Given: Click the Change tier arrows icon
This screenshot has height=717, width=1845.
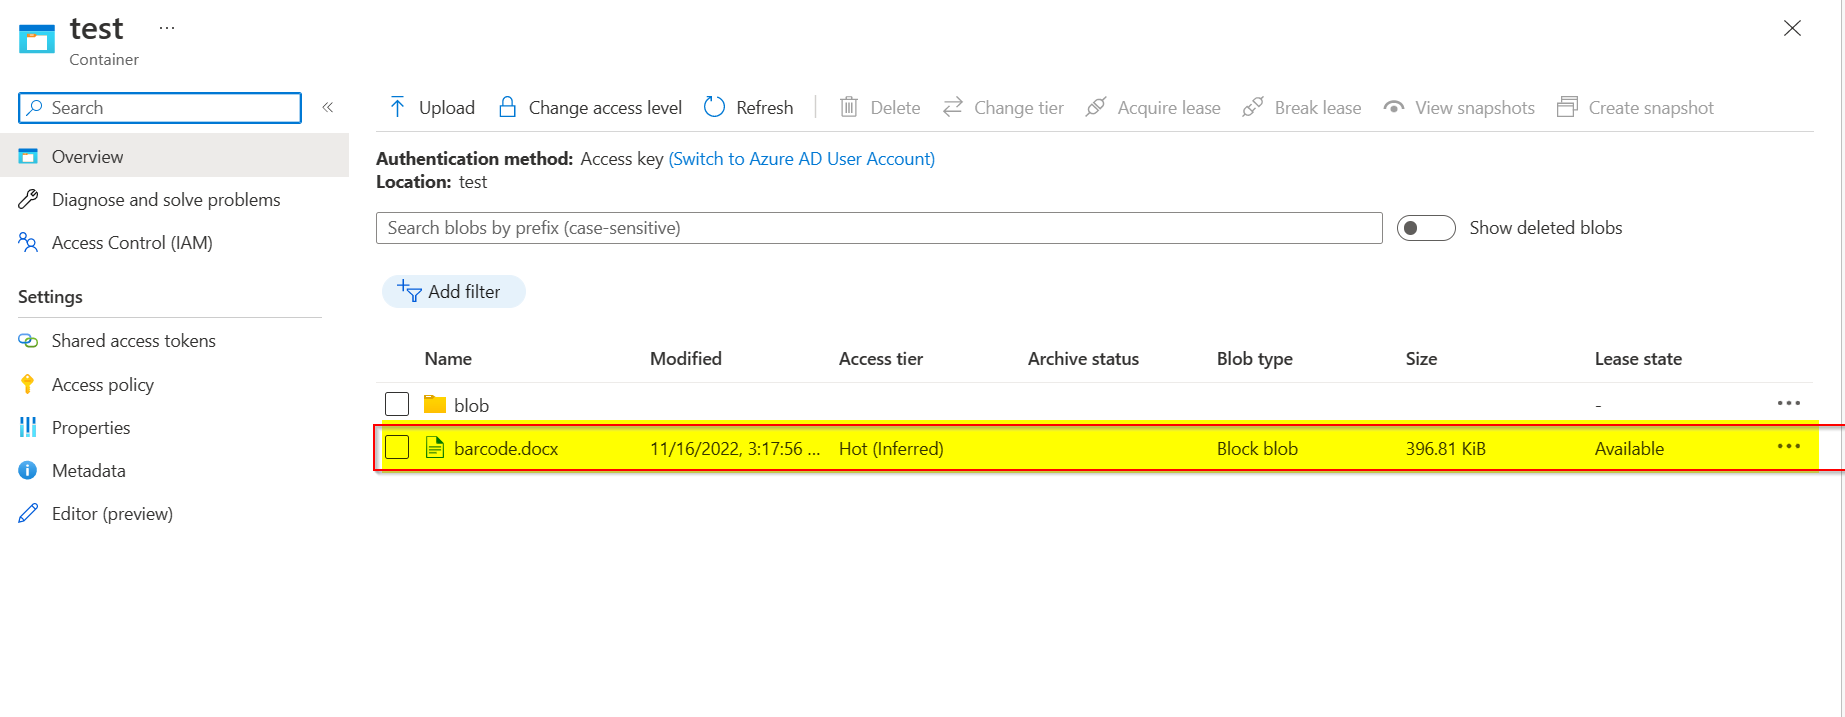Looking at the screenshot, I should 953,106.
